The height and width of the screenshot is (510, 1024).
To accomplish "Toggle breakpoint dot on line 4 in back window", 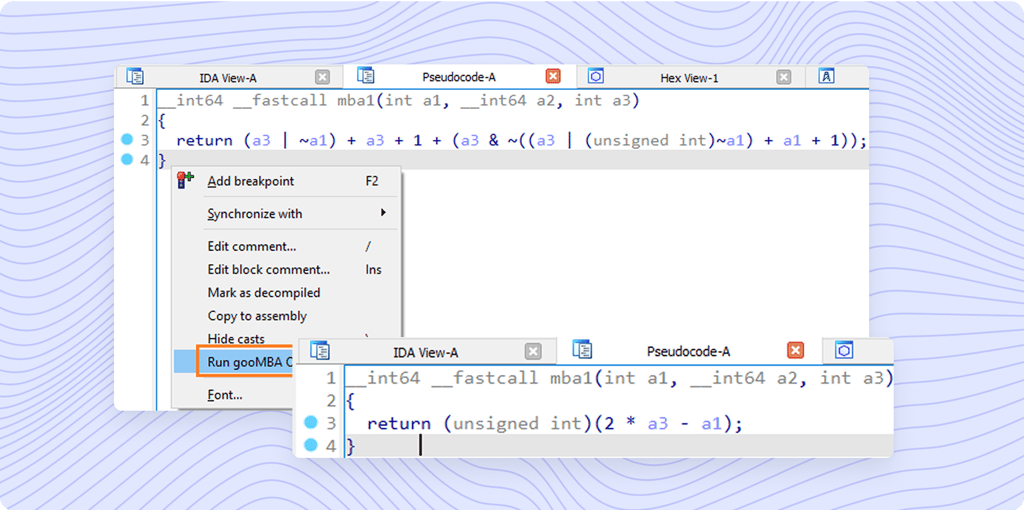I will (127, 159).
